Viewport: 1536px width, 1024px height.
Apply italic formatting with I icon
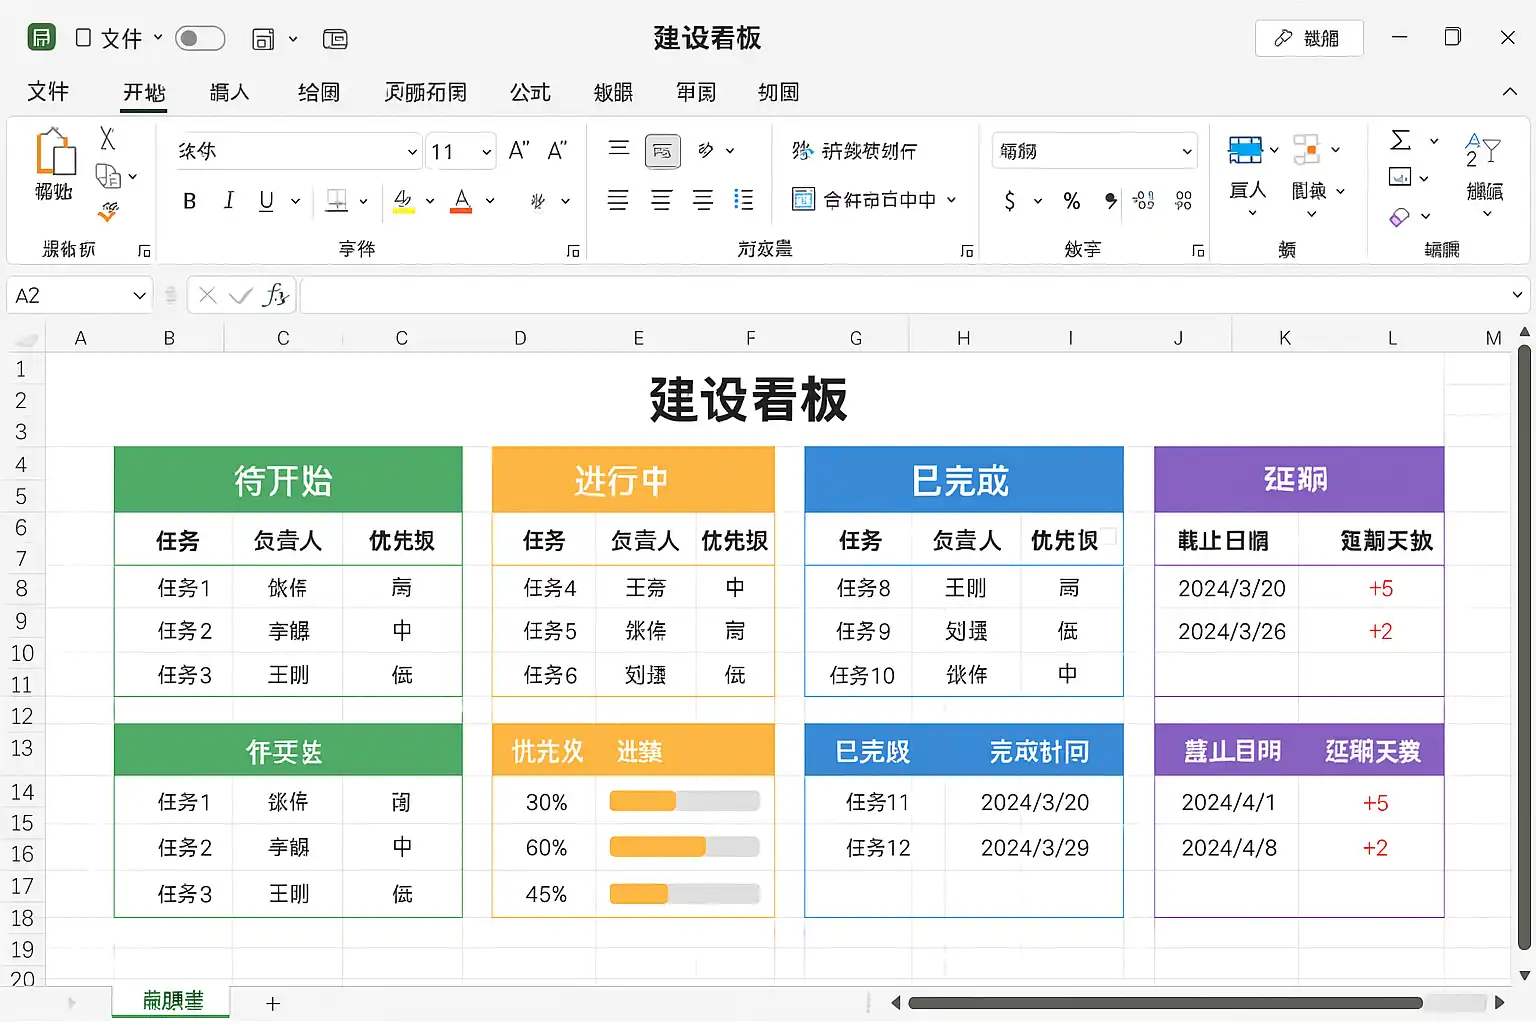tap(229, 201)
